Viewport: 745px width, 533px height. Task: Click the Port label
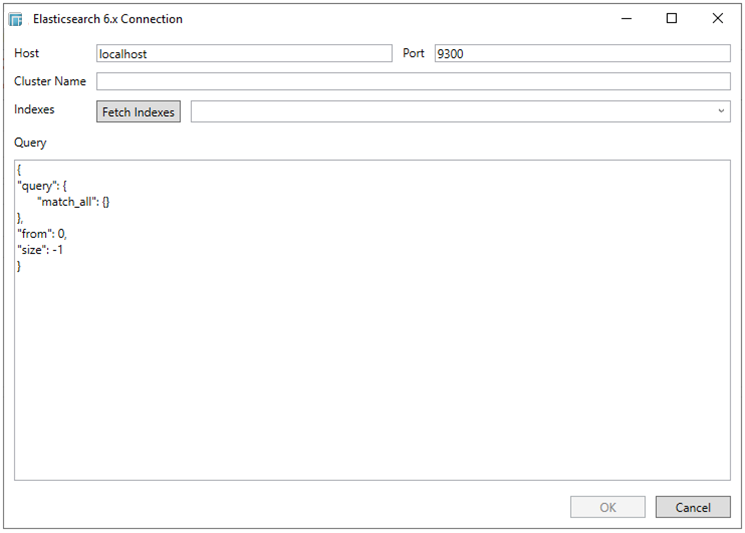coord(413,53)
